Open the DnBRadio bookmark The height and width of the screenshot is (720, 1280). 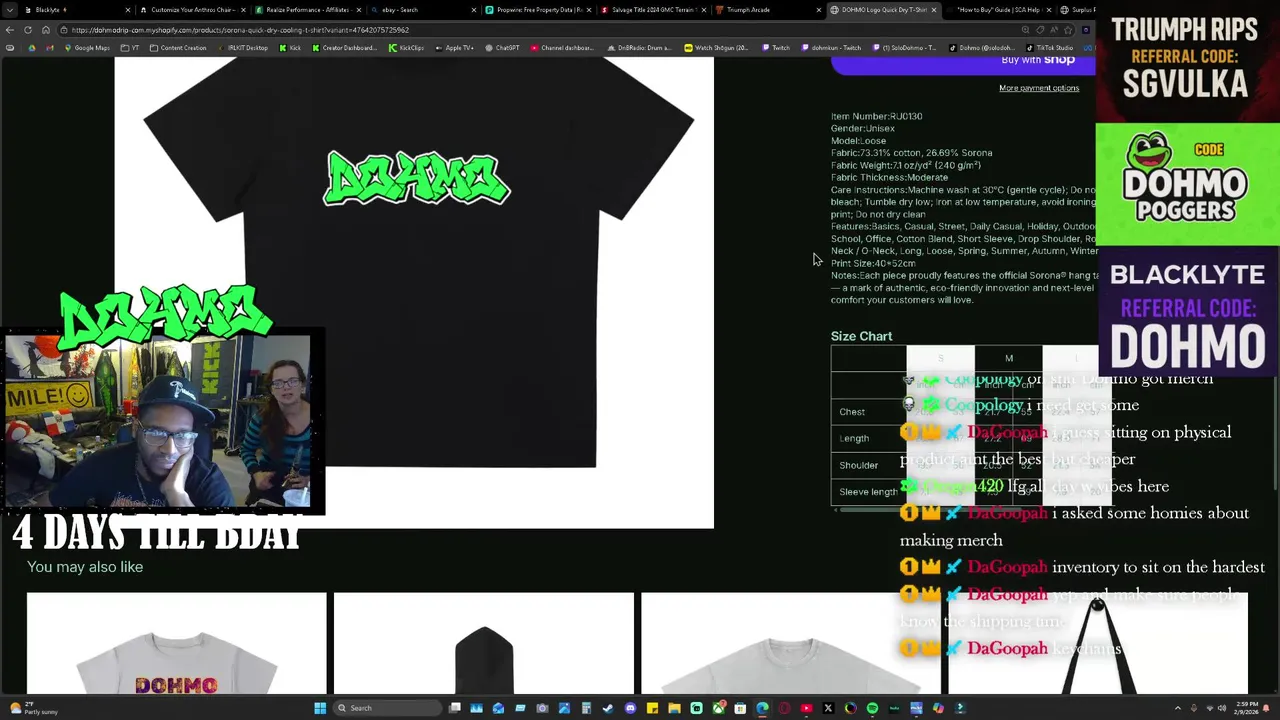640,48
